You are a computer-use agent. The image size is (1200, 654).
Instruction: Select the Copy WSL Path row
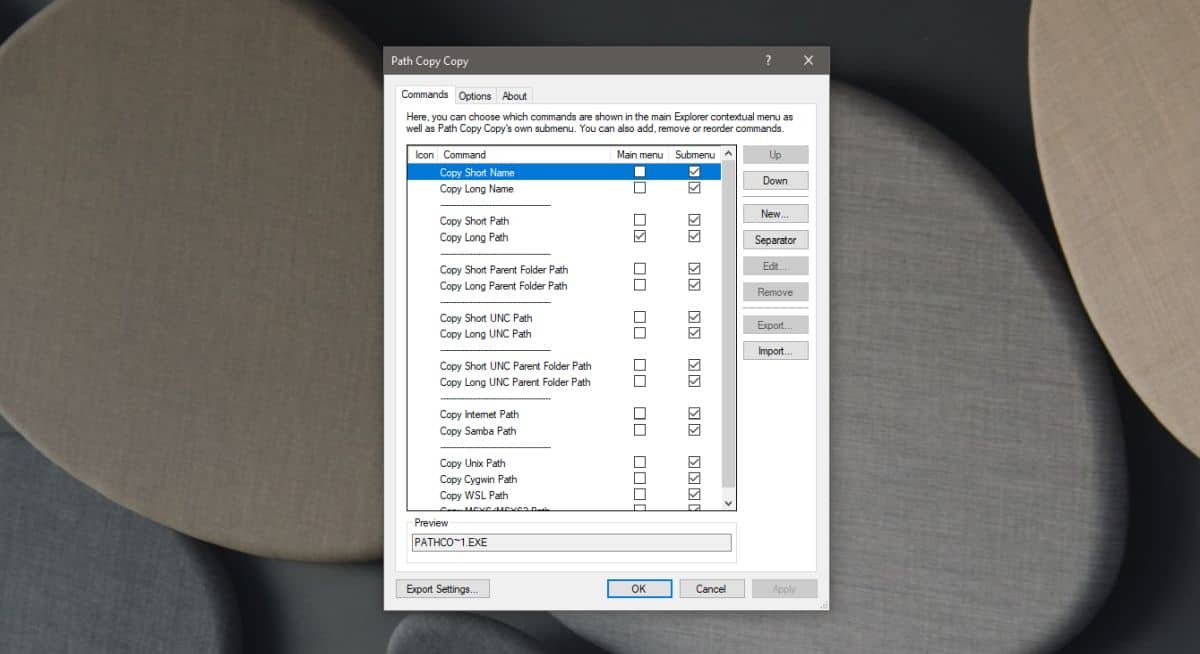(x=563, y=495)
